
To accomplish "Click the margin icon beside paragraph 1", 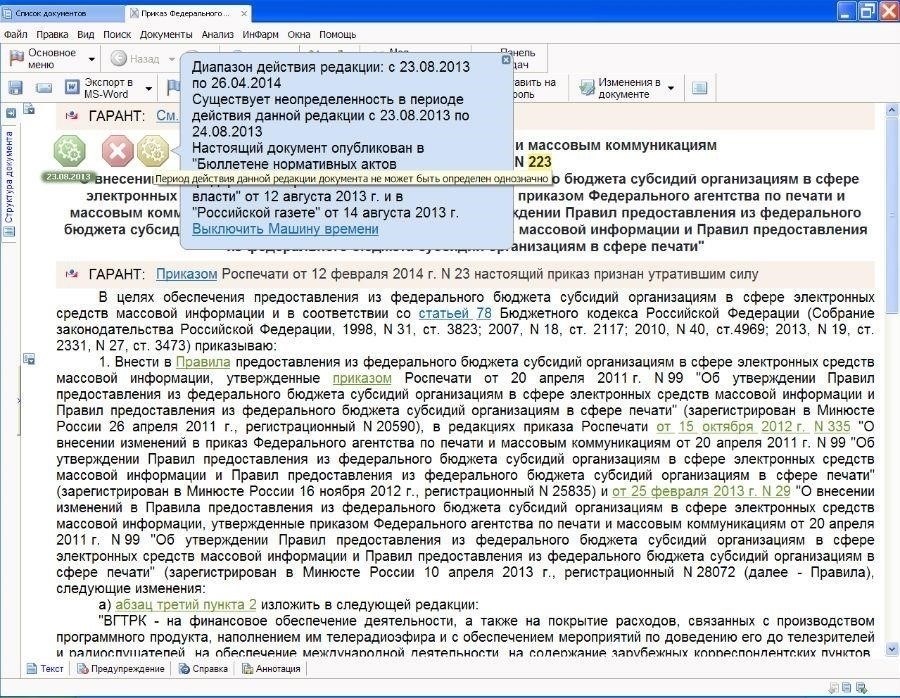I will pos(29,360).
